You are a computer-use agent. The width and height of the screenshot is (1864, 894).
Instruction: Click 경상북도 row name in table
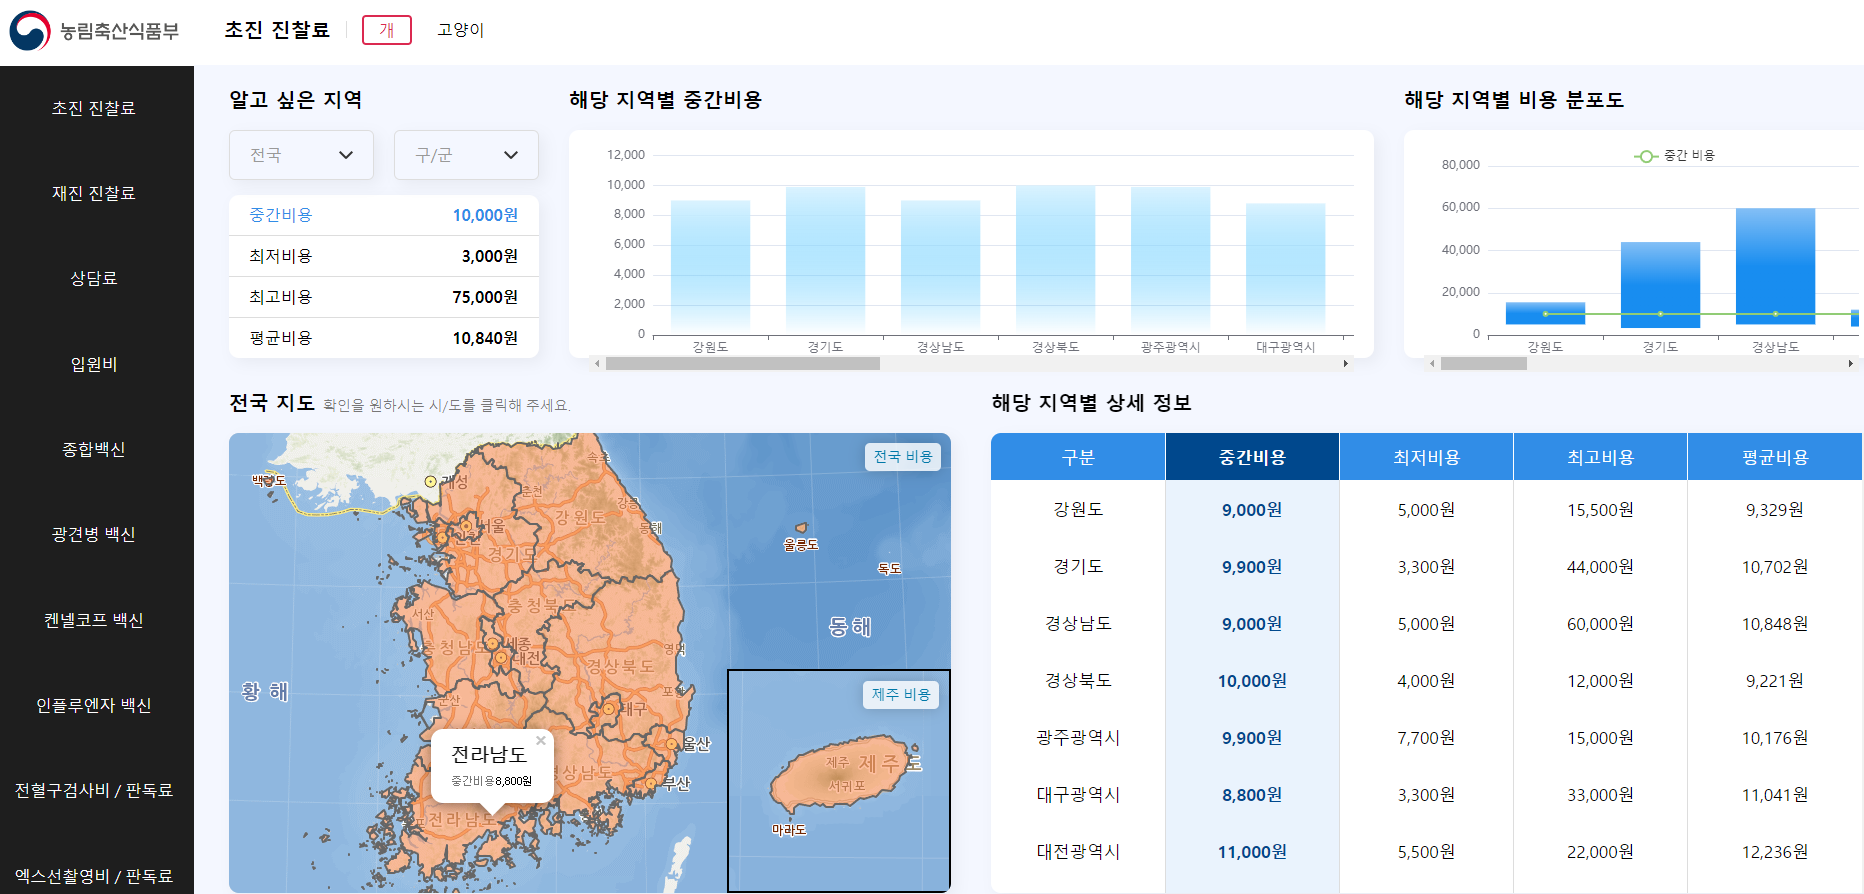(x=1078, y=680)
